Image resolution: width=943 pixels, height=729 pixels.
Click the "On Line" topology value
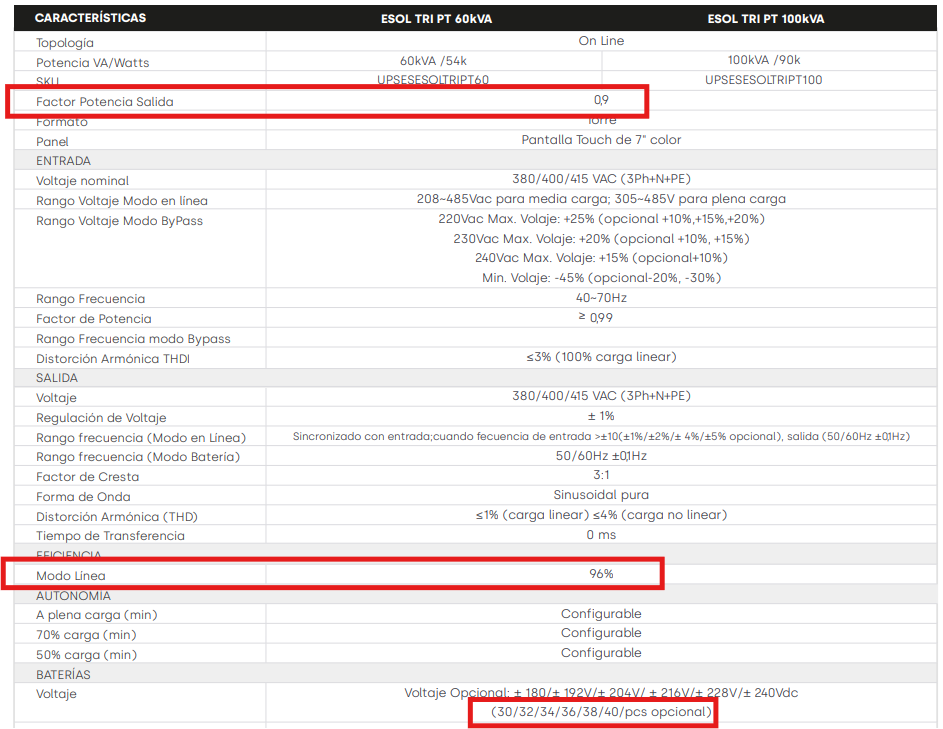pos(601,41)
